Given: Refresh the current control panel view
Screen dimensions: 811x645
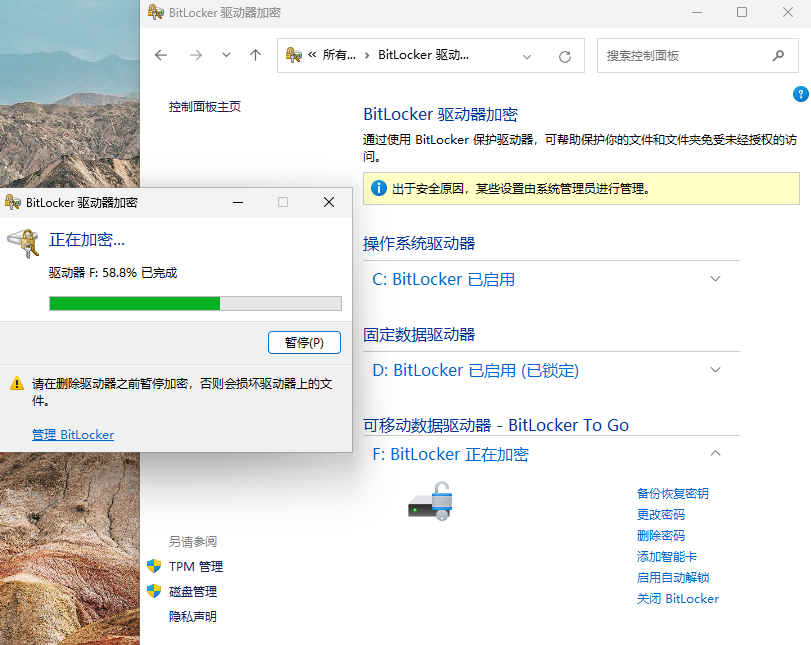Looking at the screenshot, I should (x=565, y=56).
